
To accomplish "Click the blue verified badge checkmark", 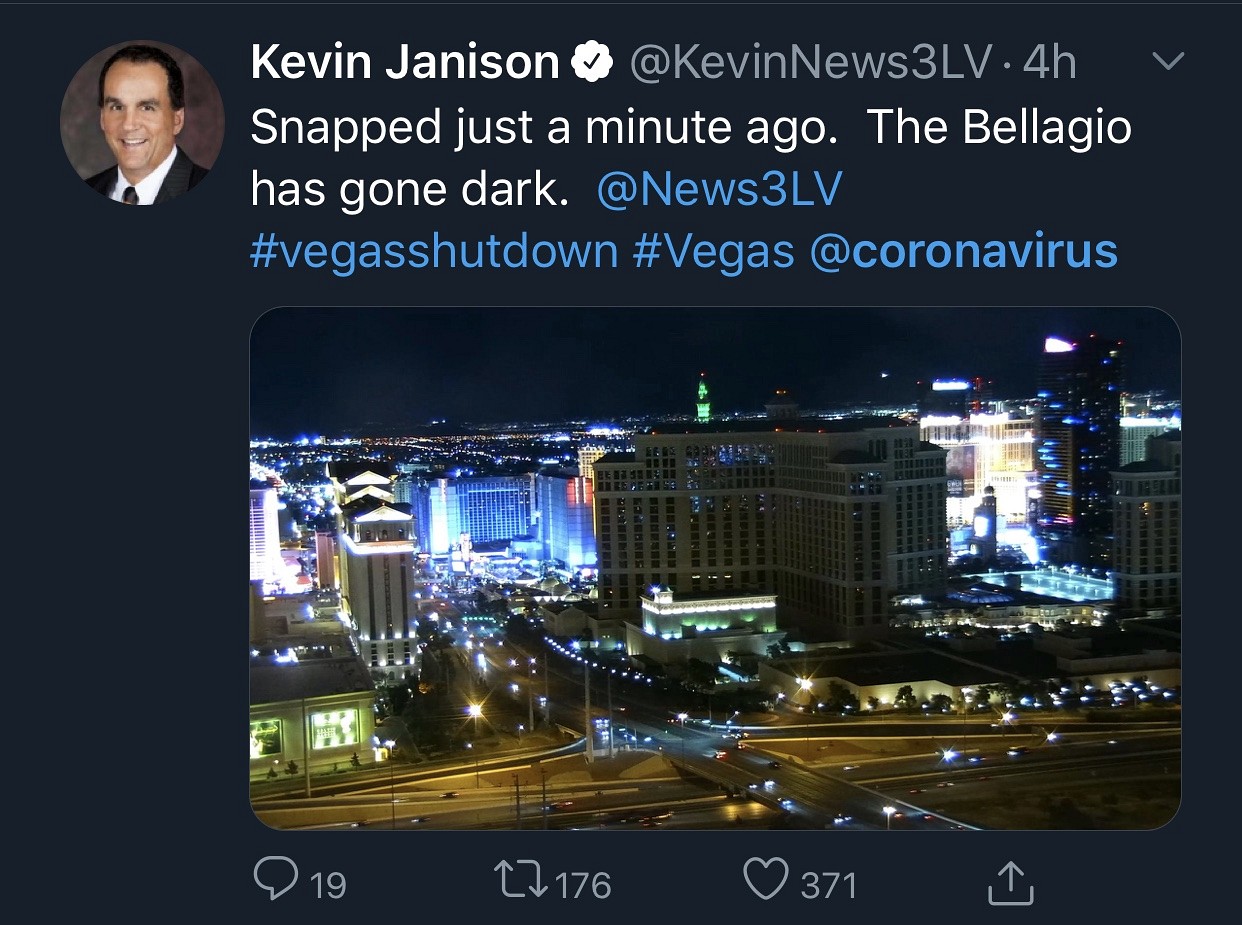I will point(592,63).
